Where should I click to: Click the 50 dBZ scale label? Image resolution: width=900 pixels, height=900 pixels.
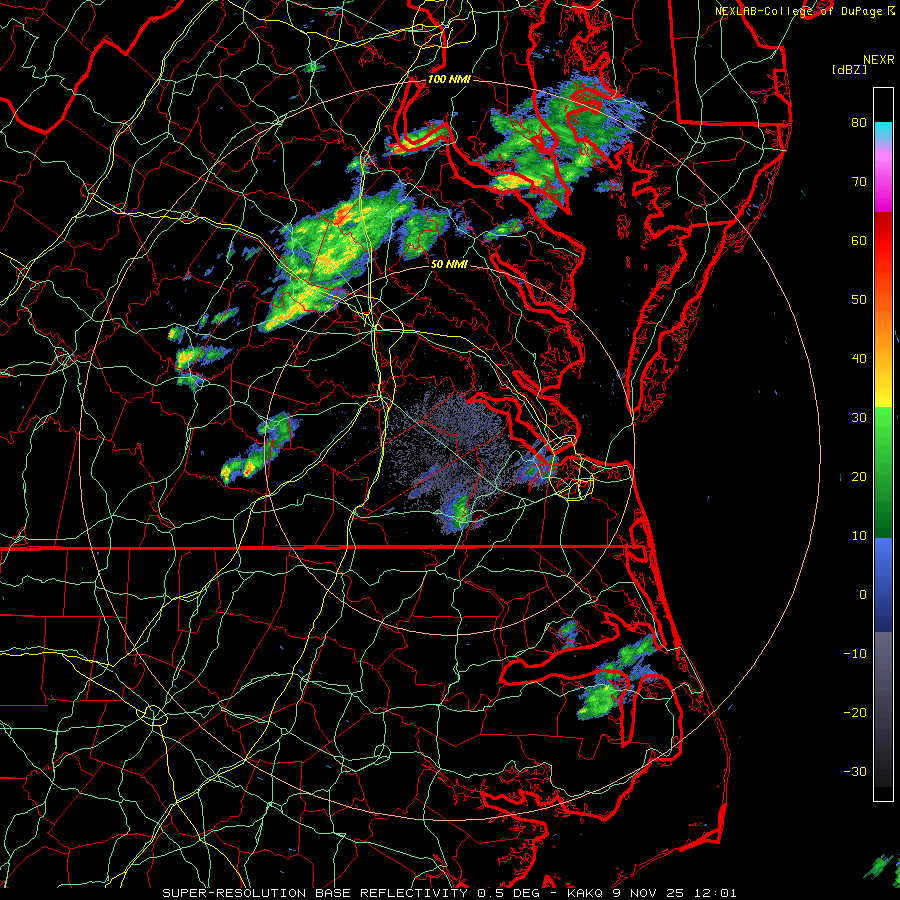(859, 300)
